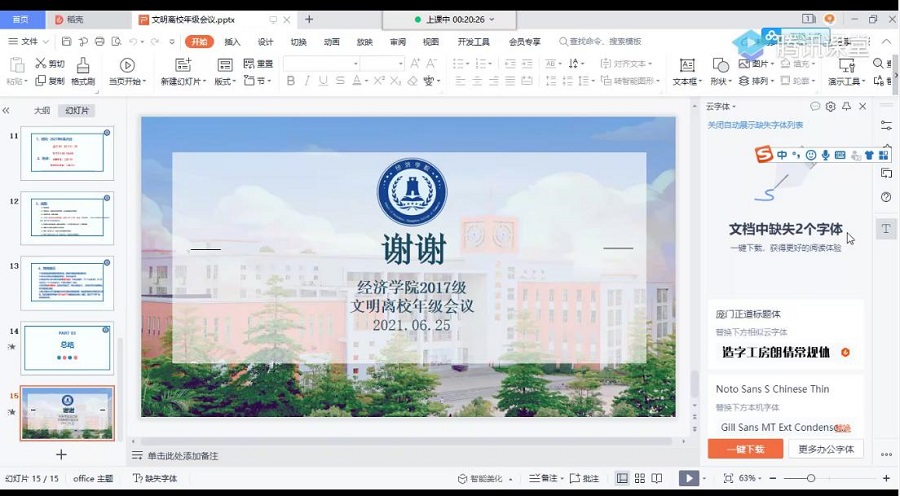The width and height of the screenshot is (900, 496).
Task: Start slideshow from status bar play button
Action: tap(689, 479)
